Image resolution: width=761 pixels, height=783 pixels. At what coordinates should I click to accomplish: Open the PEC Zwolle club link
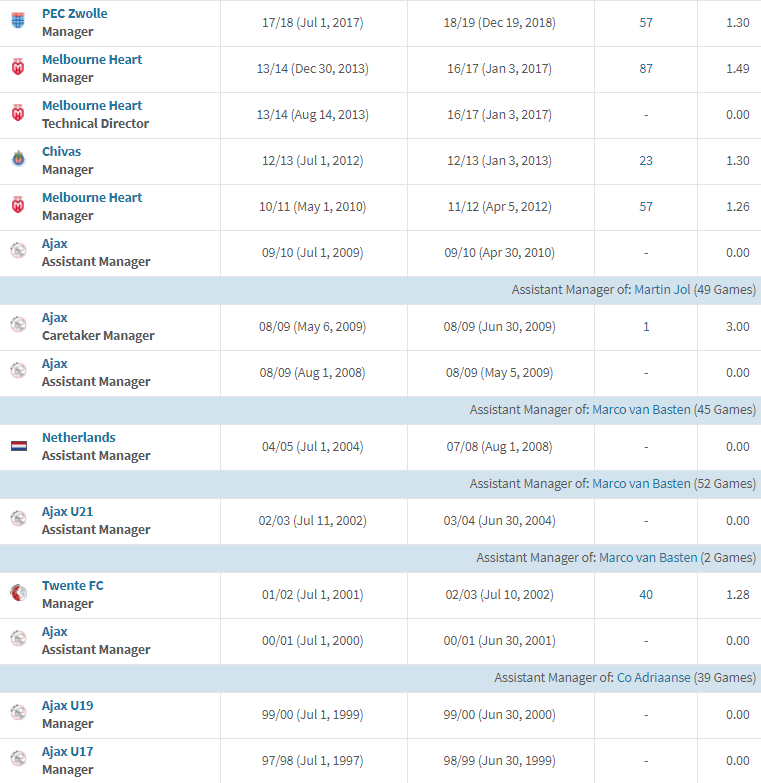[x=74, y=14]
